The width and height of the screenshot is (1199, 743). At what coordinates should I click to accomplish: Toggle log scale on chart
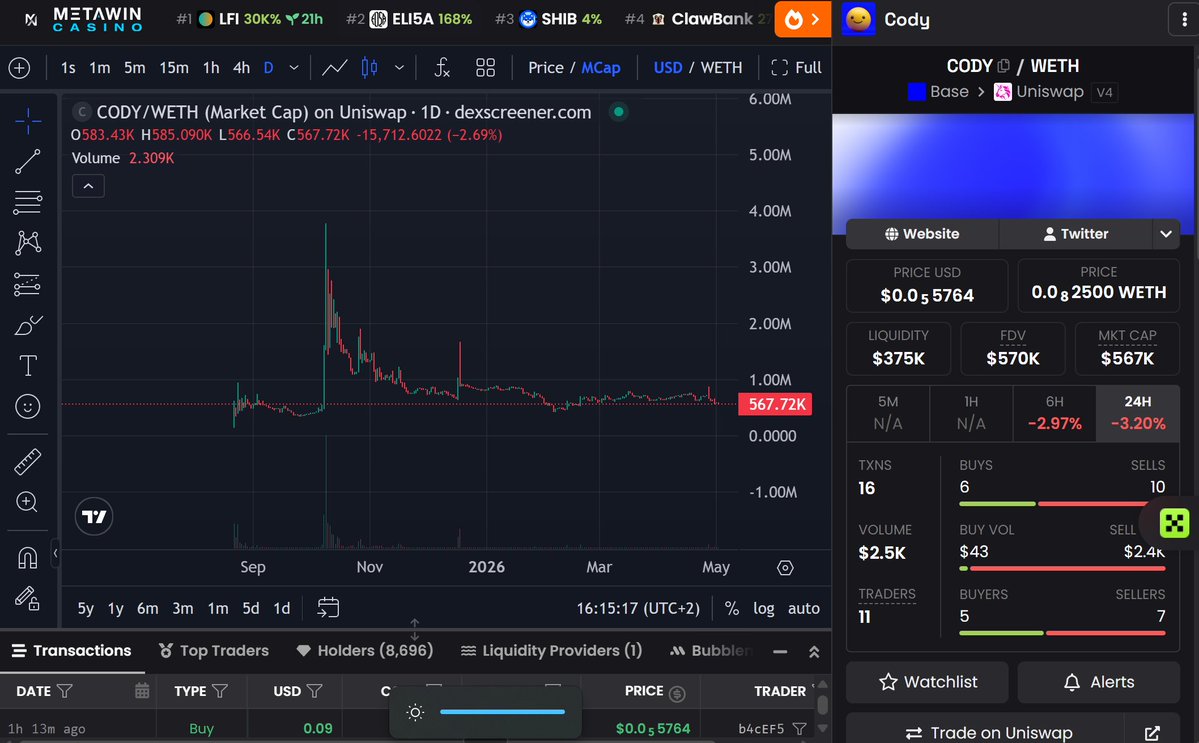(763, 608)
